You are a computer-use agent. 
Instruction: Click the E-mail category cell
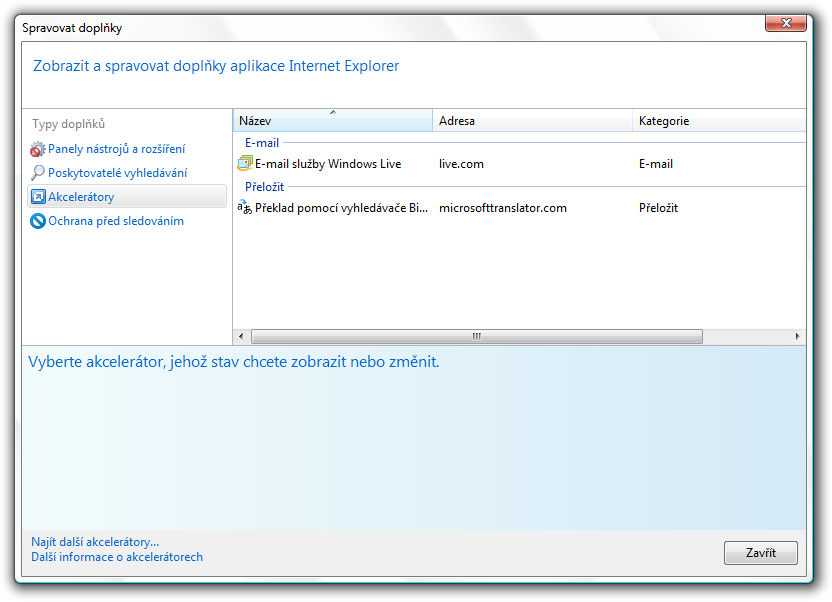pyautogui.click(x=655, y=164)
